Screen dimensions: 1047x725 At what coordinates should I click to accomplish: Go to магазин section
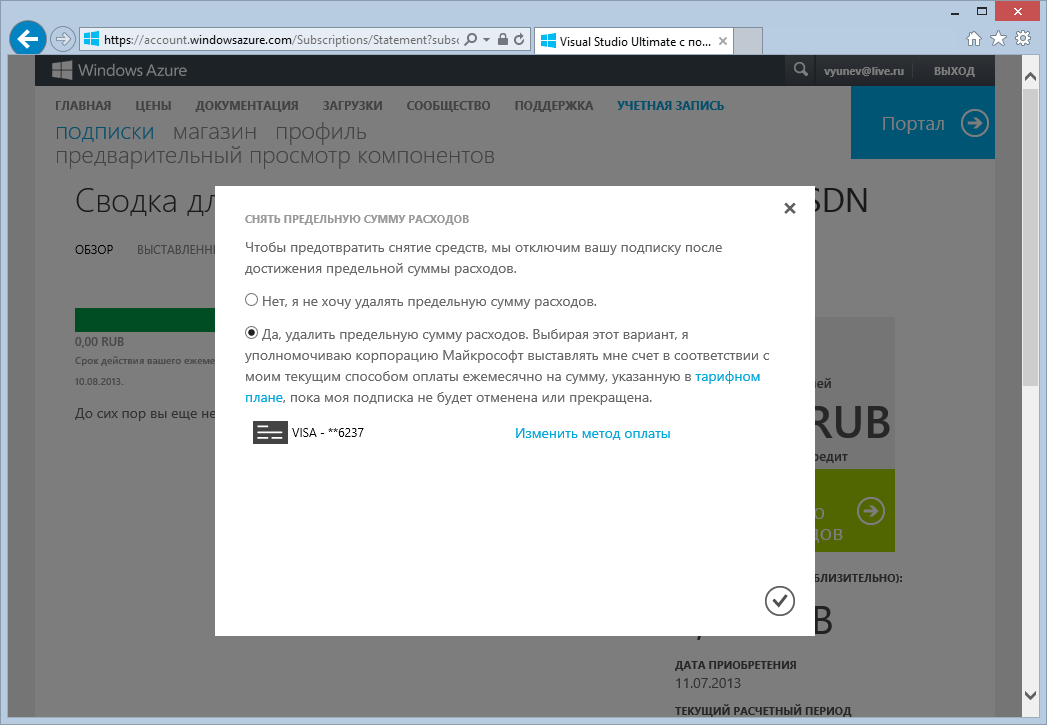pyautogui.click(x=215, y=132)
